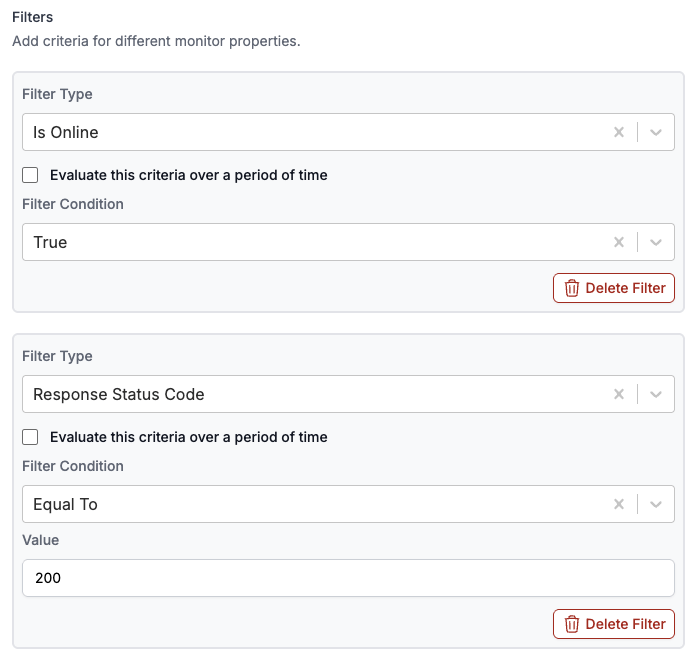Enable time period evaluation for Is Online filter
The image size is (700, 659).
click(31, 175)
